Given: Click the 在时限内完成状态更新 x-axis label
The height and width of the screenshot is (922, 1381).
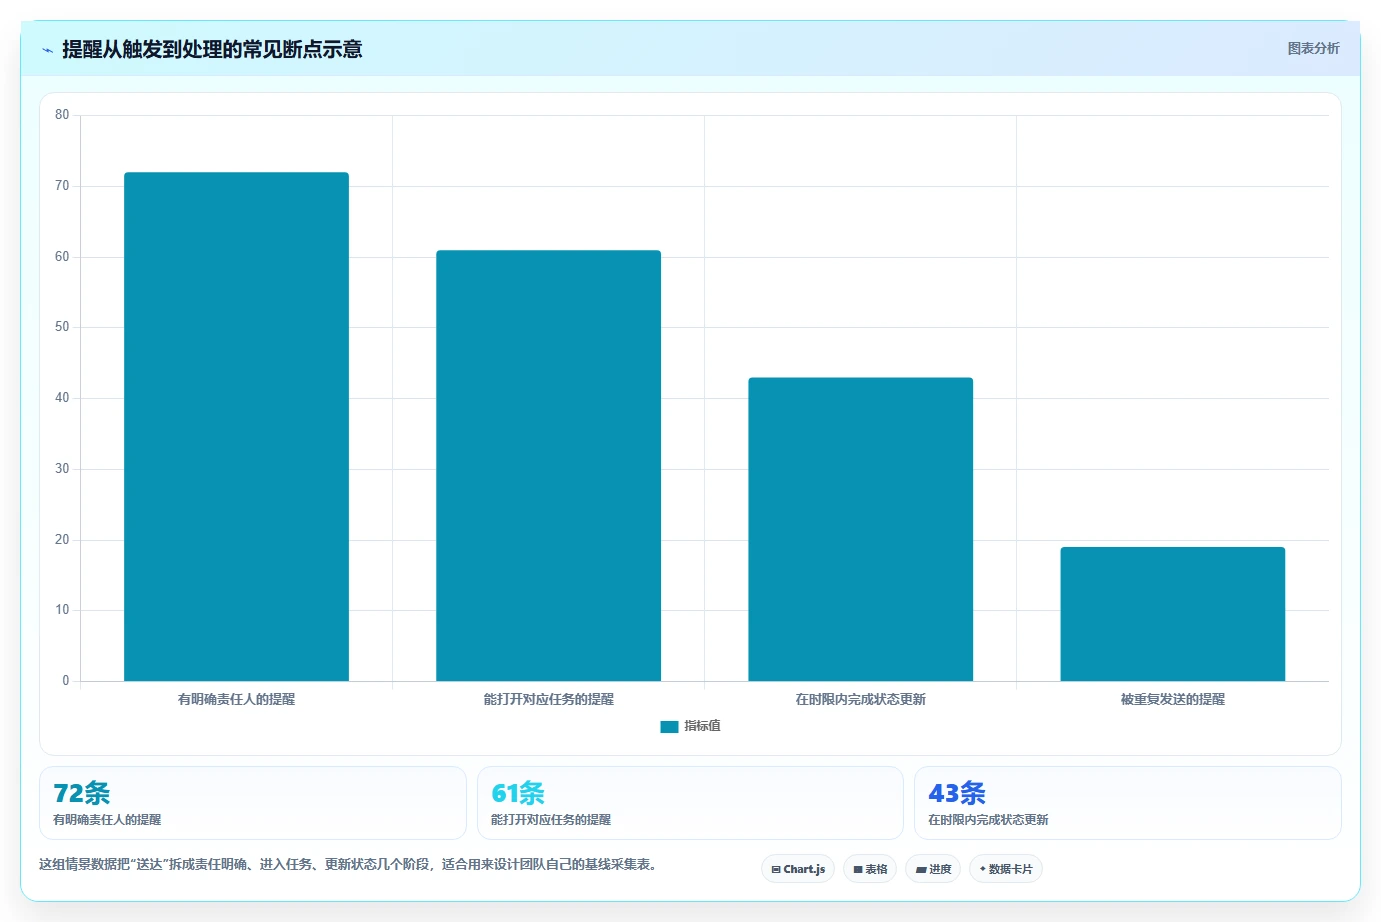Looking at the screenshot, I should point(860,699).
